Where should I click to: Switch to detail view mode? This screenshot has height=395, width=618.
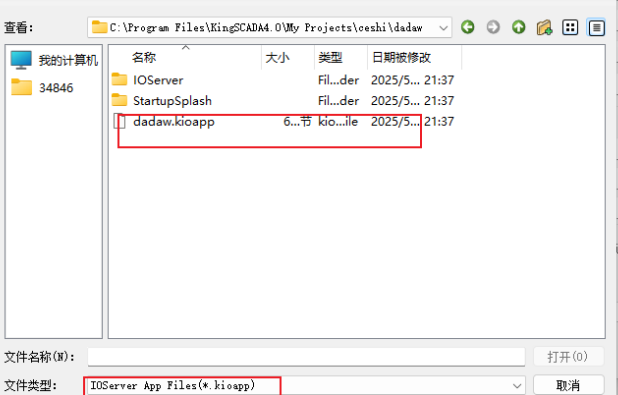click(x=596, y=27)
